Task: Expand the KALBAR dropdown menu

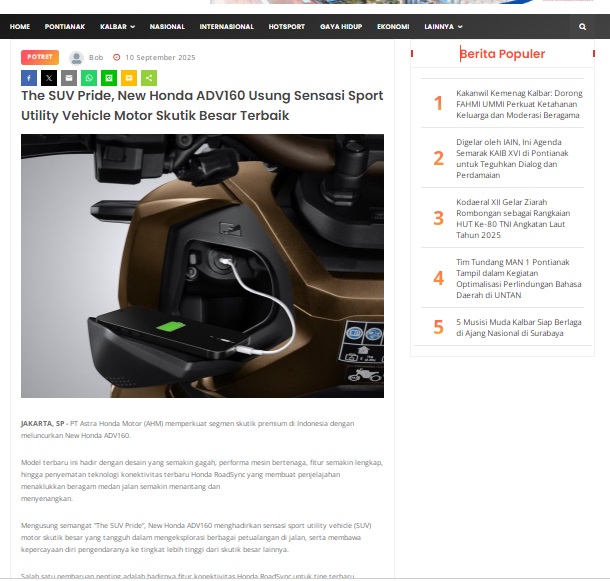Action: coord(117,26)
